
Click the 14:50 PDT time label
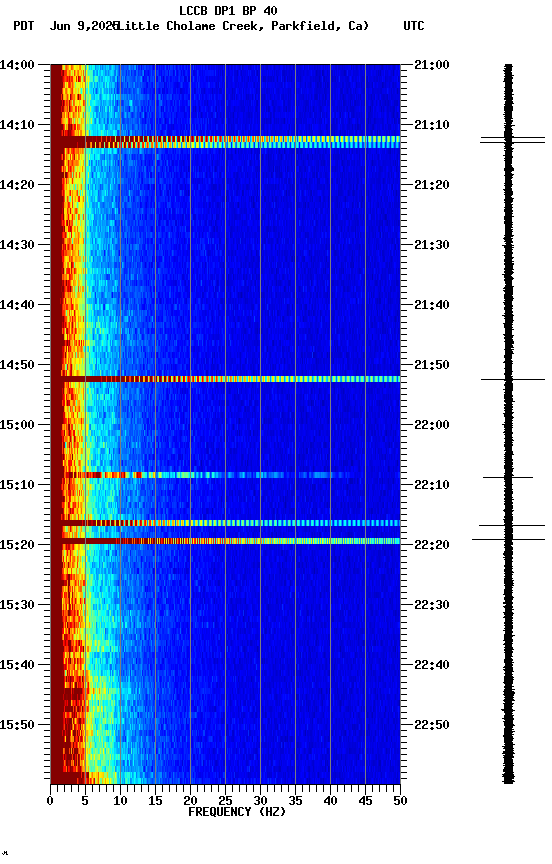pyautogui.click(x=17, y=365)
